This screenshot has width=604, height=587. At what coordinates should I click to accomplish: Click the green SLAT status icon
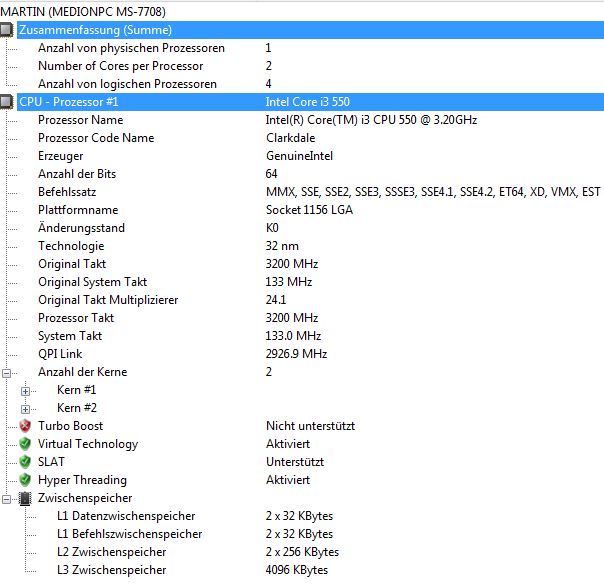pyautogui.click(x=26, y=462)
